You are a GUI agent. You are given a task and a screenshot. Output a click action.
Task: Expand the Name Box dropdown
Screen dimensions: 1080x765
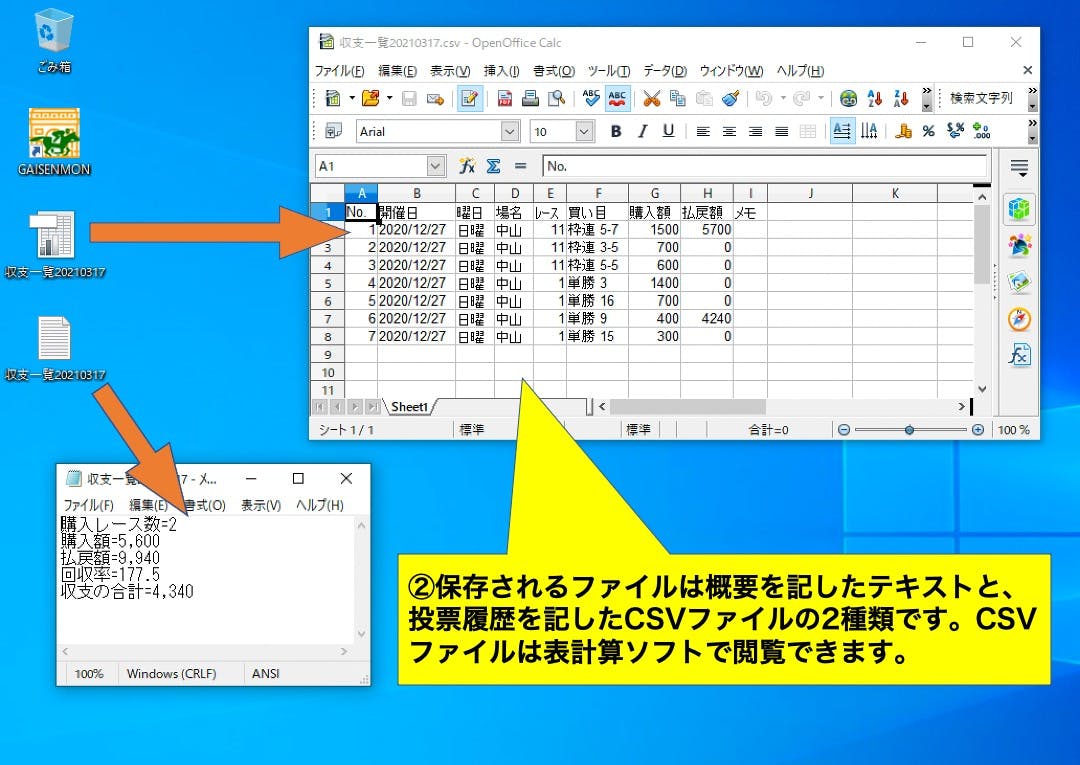tap(435, 166)
